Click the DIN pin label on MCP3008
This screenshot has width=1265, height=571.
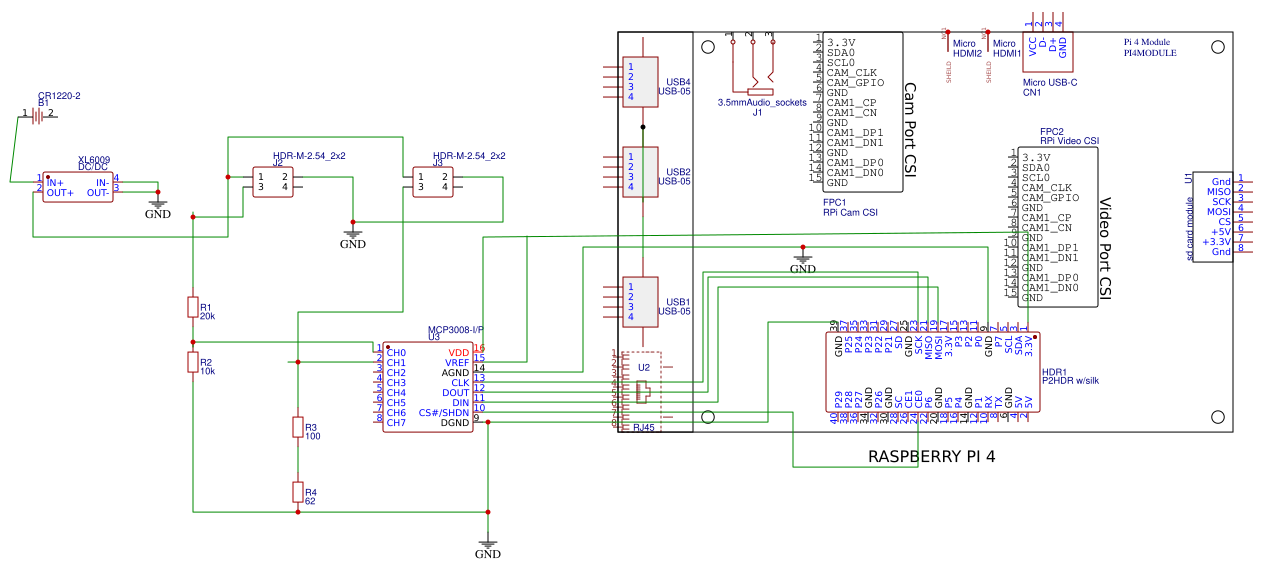coord(461,402)
